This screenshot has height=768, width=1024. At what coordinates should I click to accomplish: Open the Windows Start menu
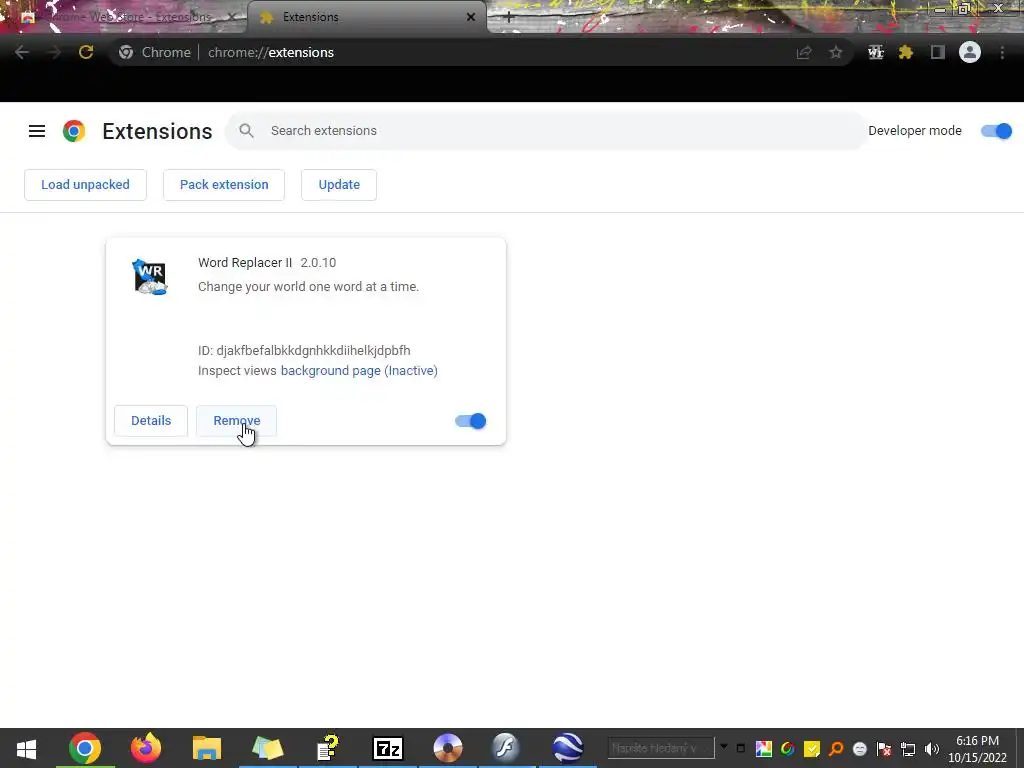coord(26,748)
